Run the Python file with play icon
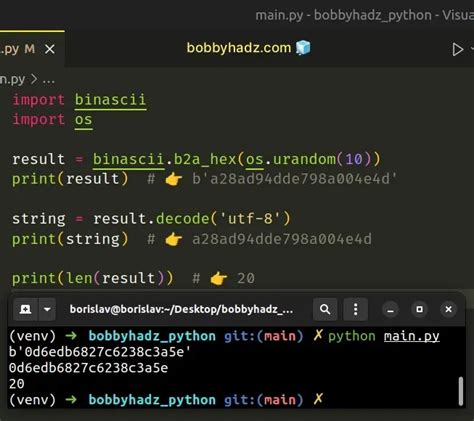The image size is (474, 421). [458, 49]
